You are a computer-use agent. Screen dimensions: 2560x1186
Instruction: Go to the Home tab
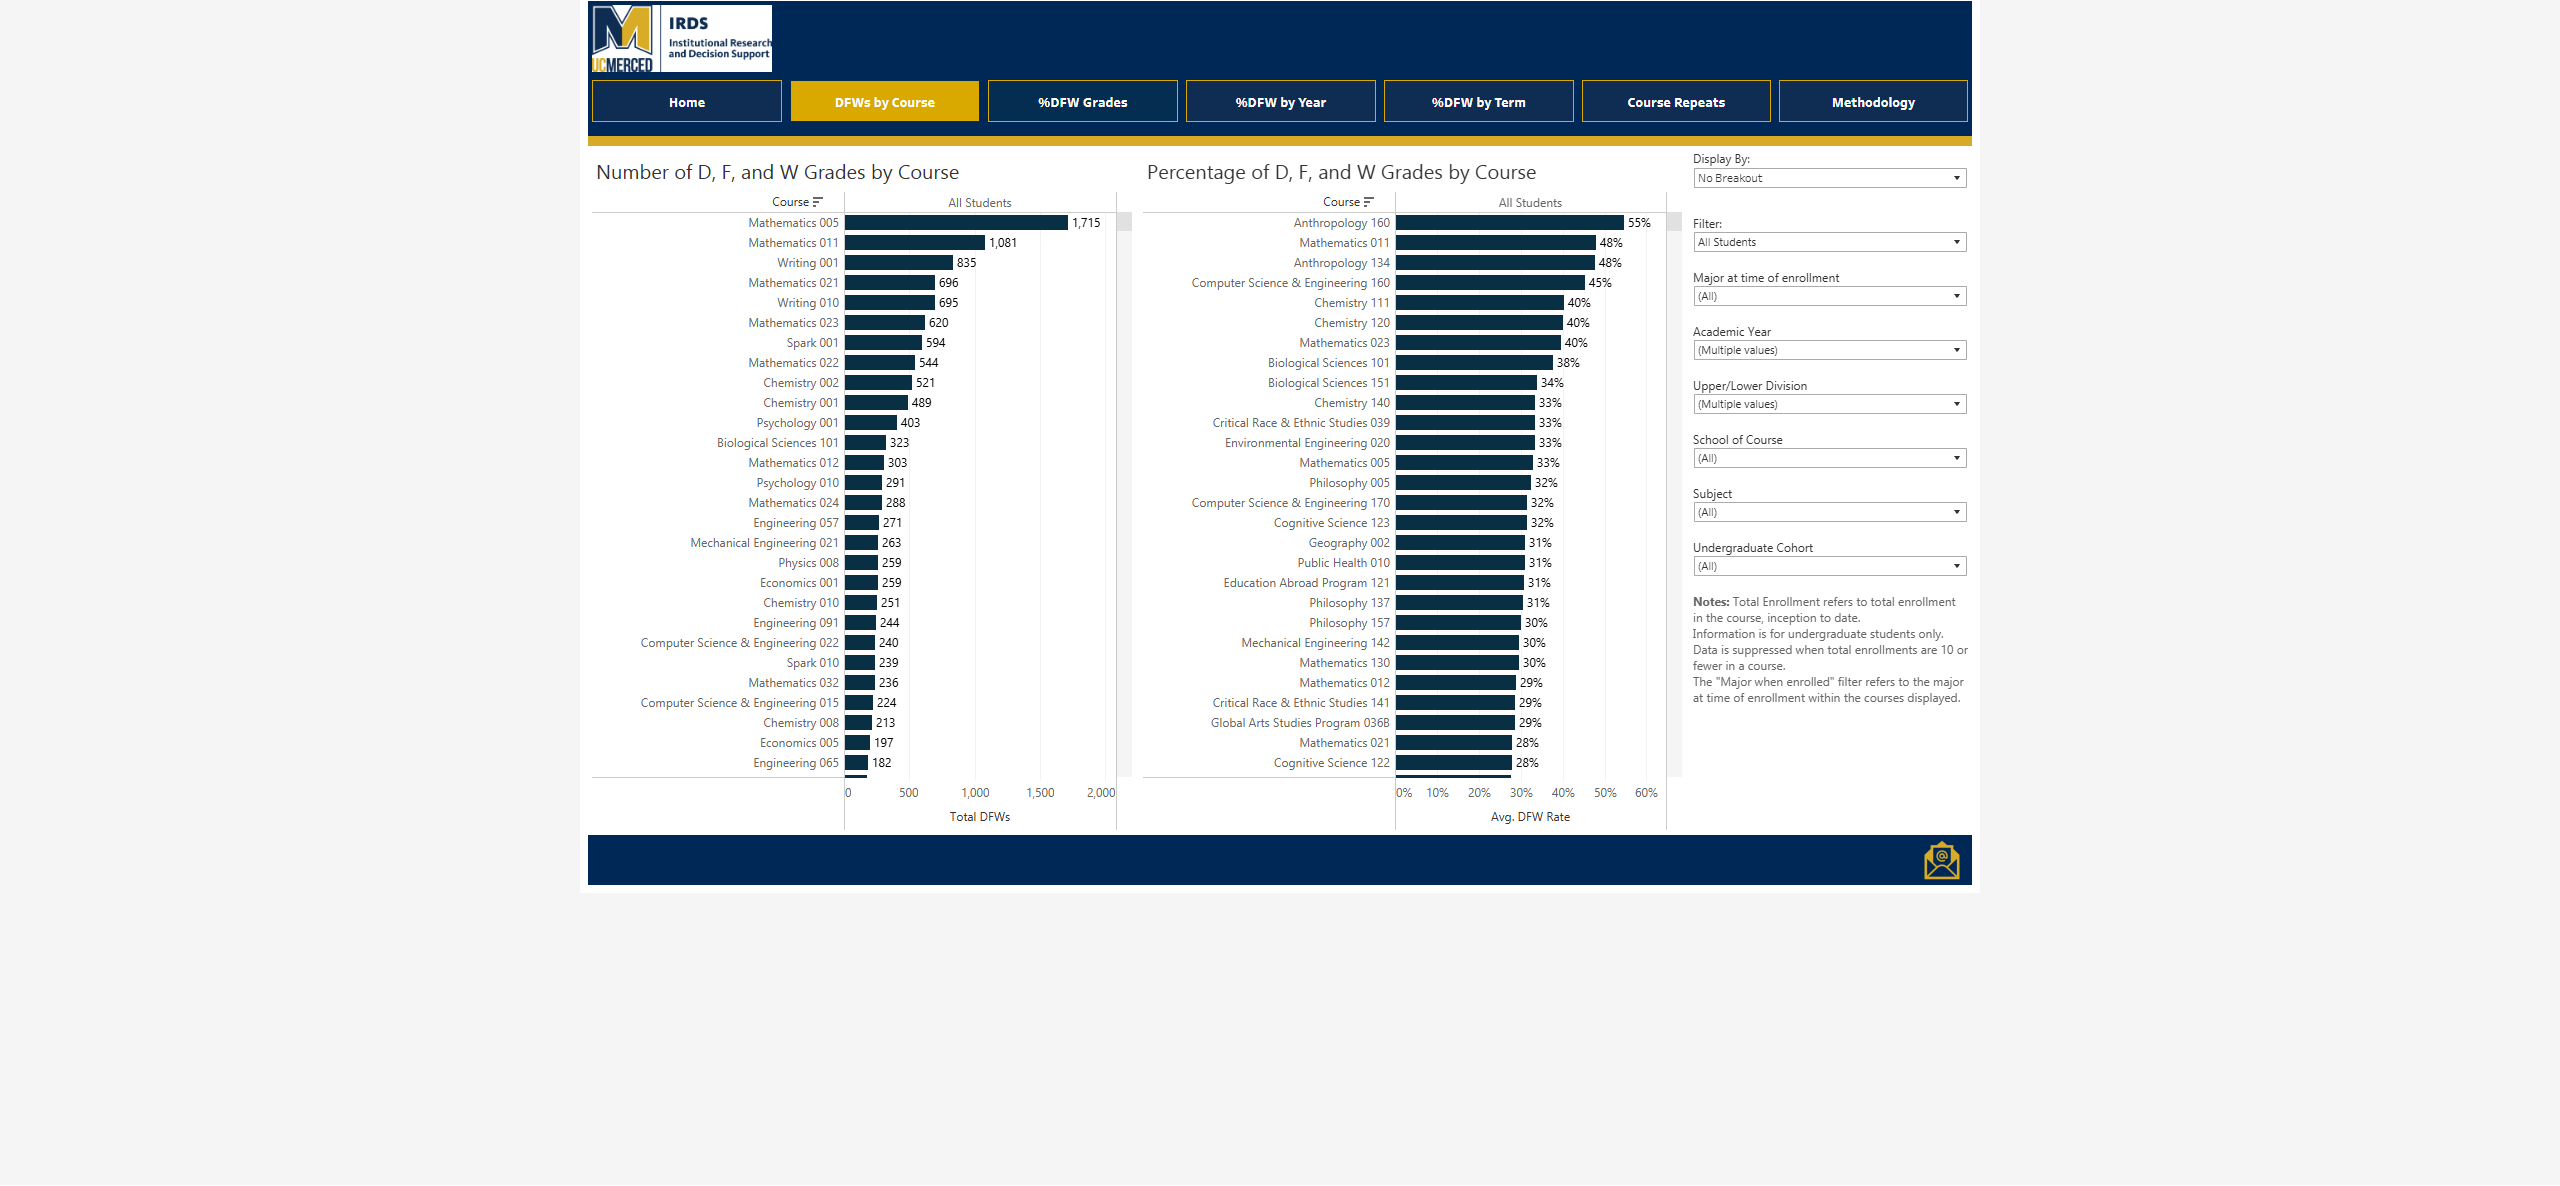tap(686, 102)
